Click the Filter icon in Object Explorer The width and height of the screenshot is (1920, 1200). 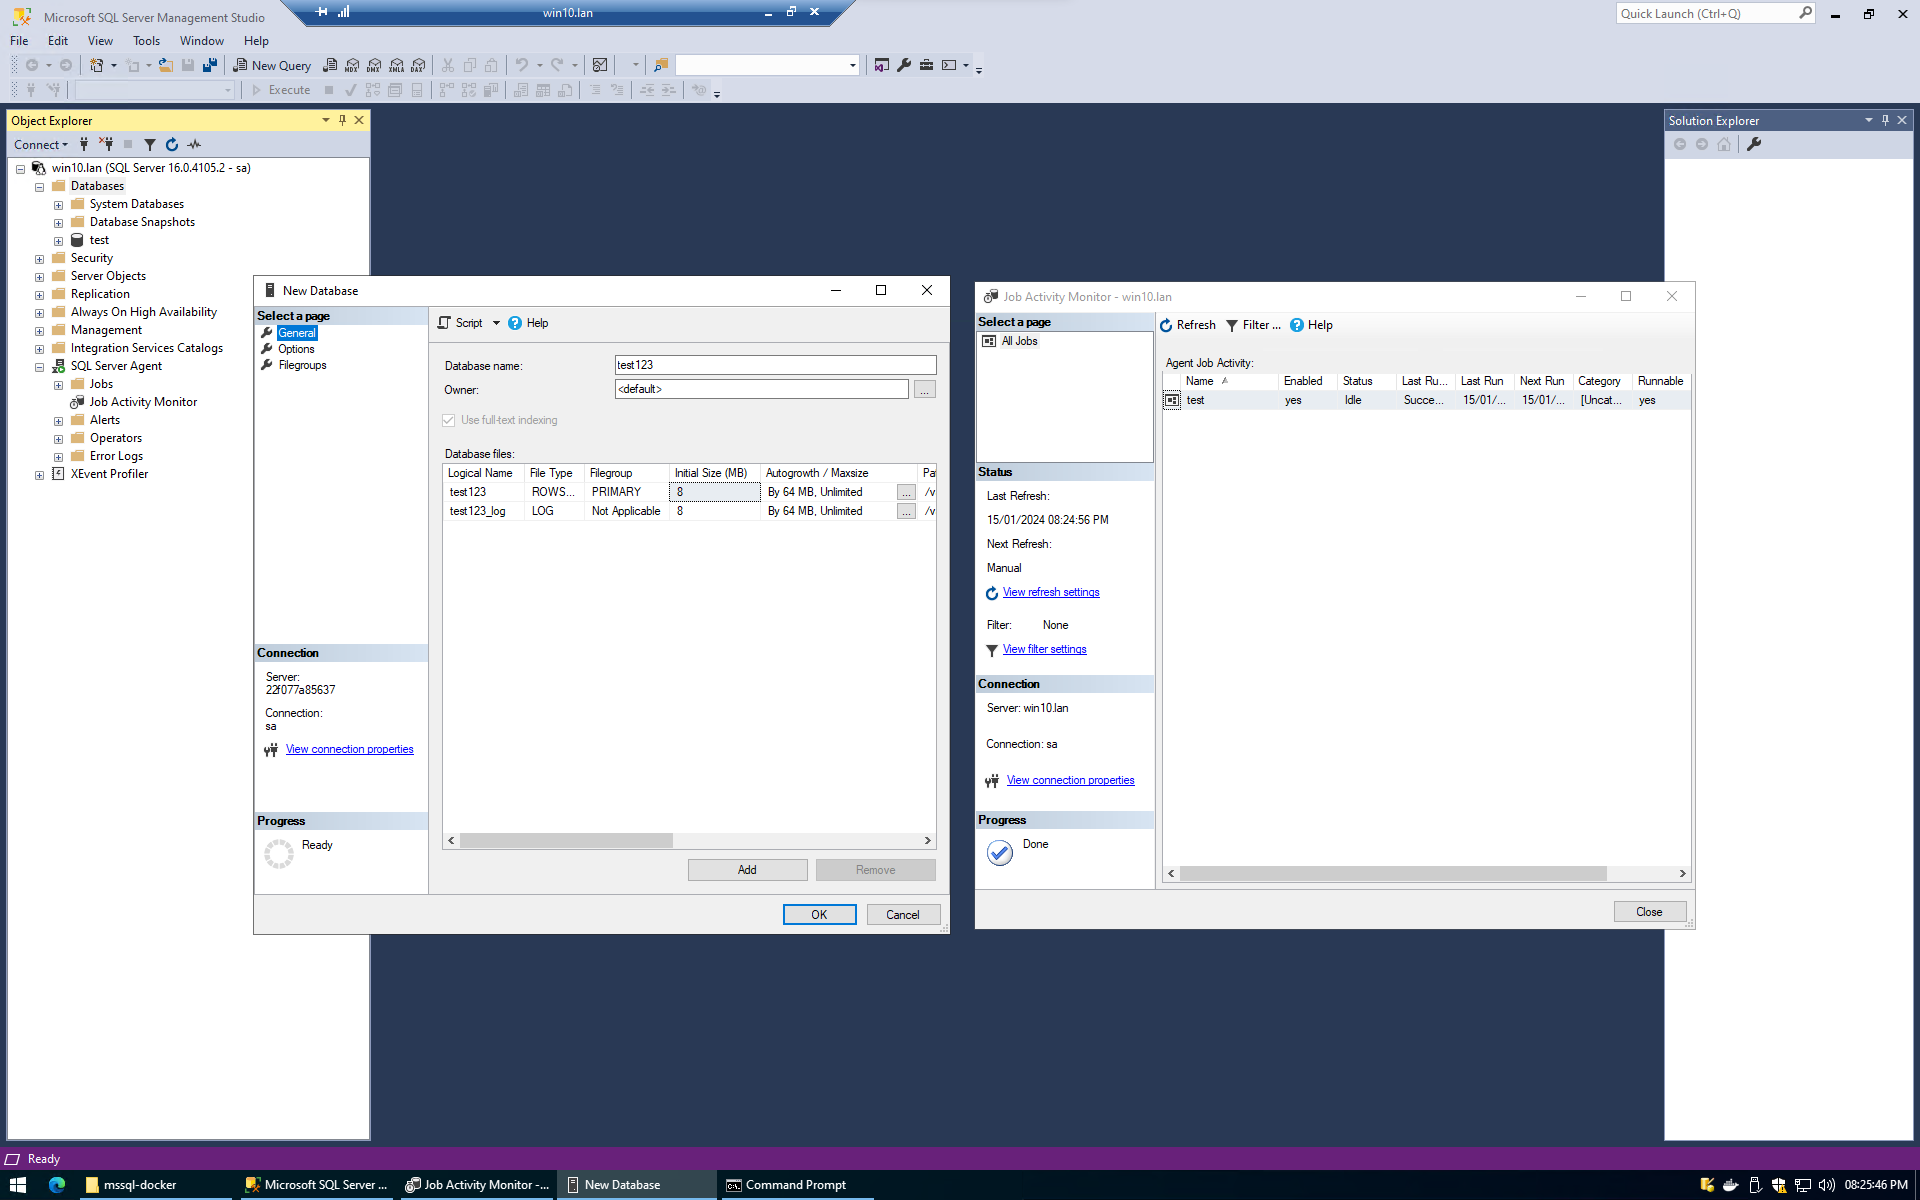click(x=150, y=144)
